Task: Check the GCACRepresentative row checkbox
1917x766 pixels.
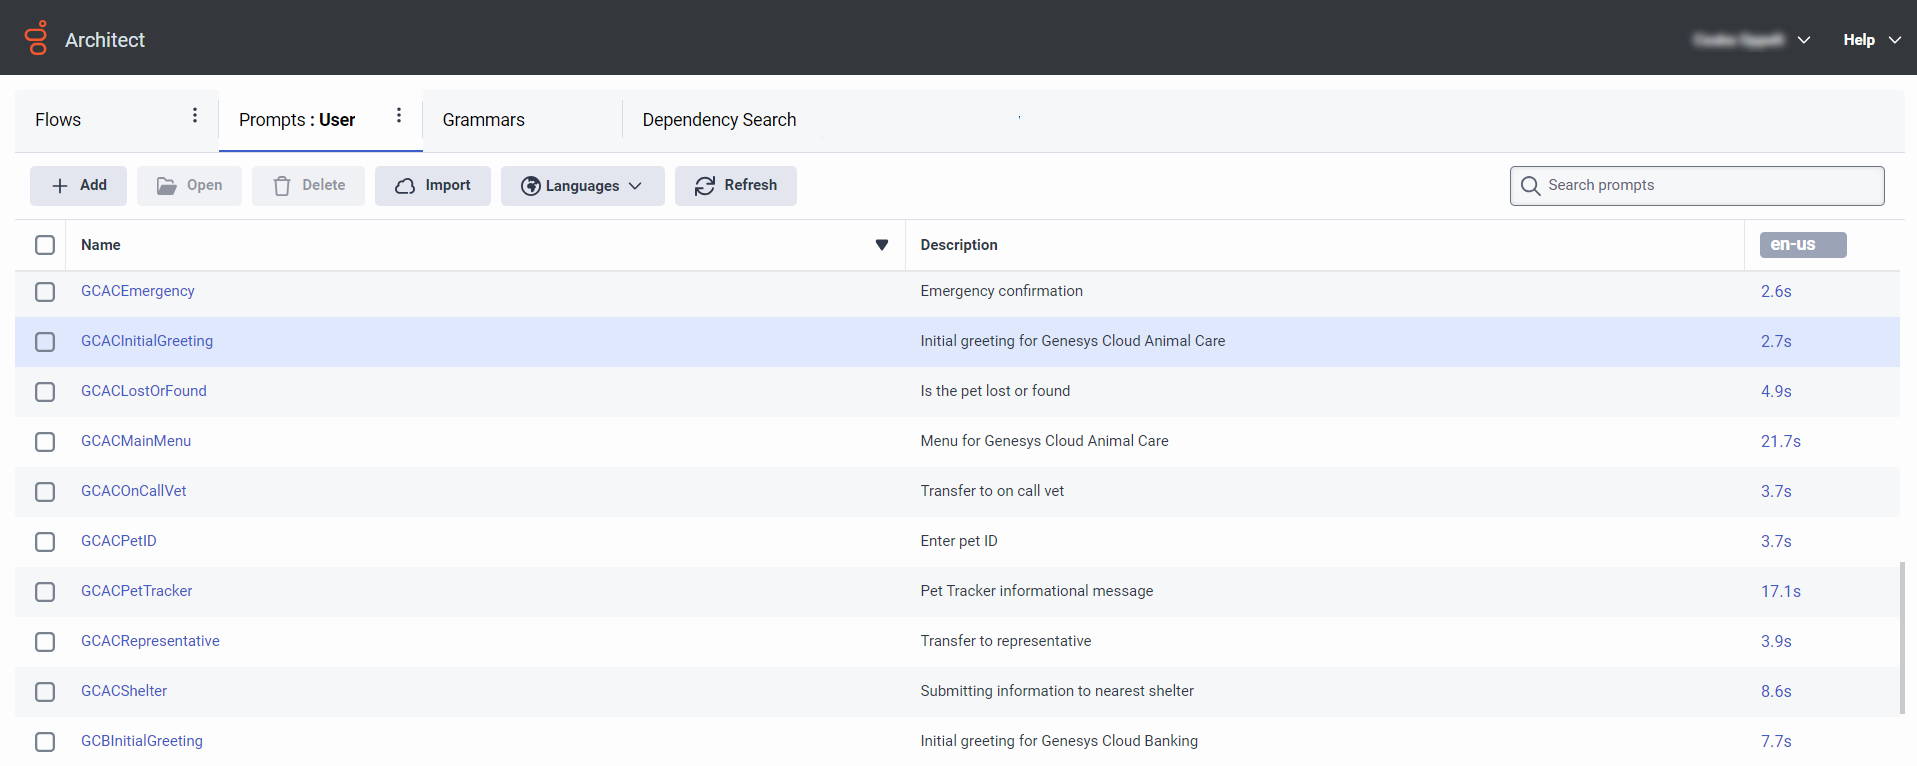Action: [x=45, y=642]
